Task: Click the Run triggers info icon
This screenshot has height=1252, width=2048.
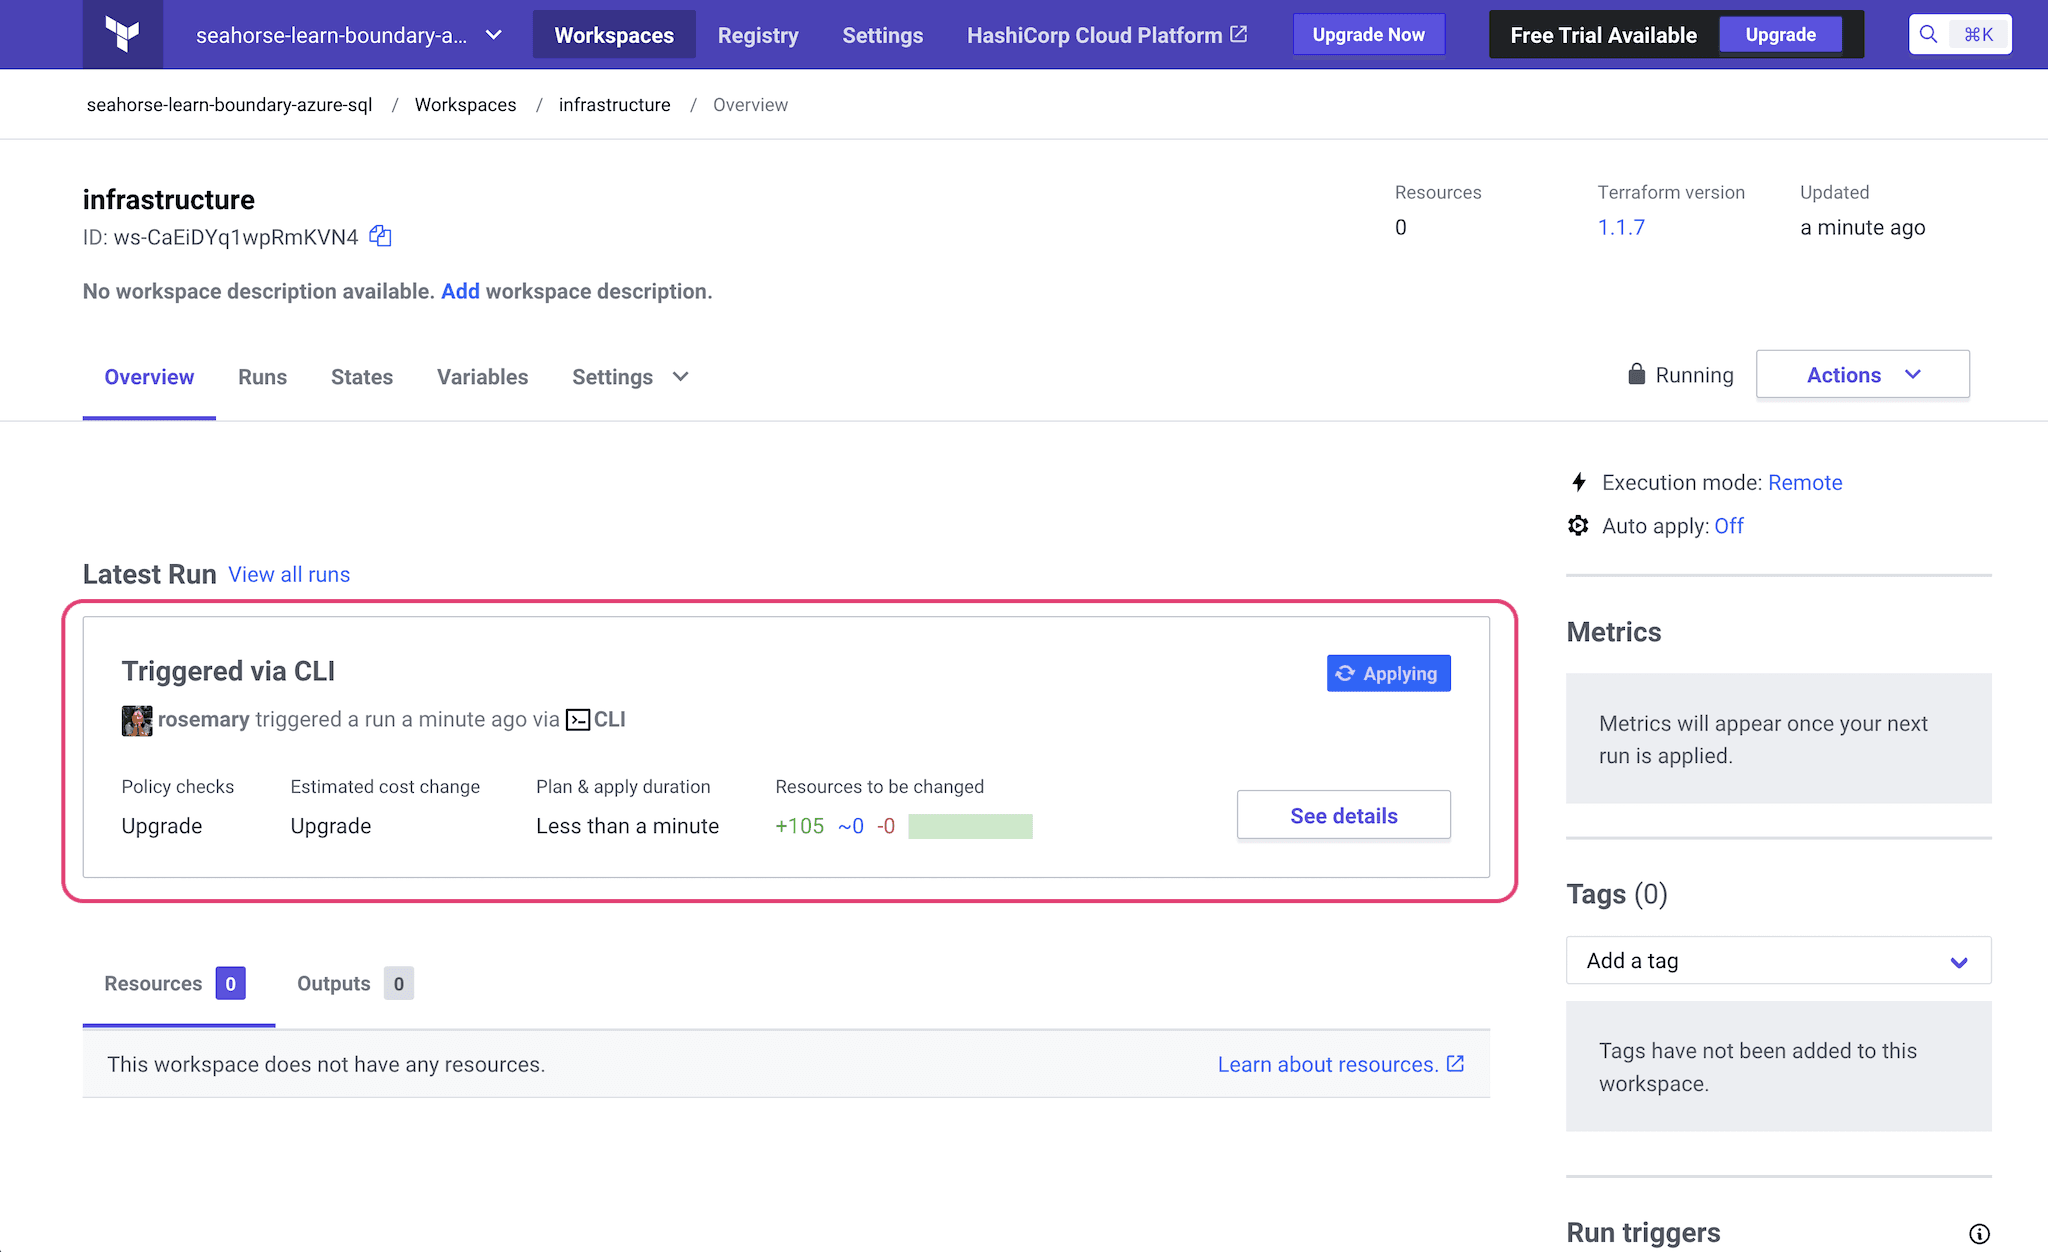Action: 1979,1233
